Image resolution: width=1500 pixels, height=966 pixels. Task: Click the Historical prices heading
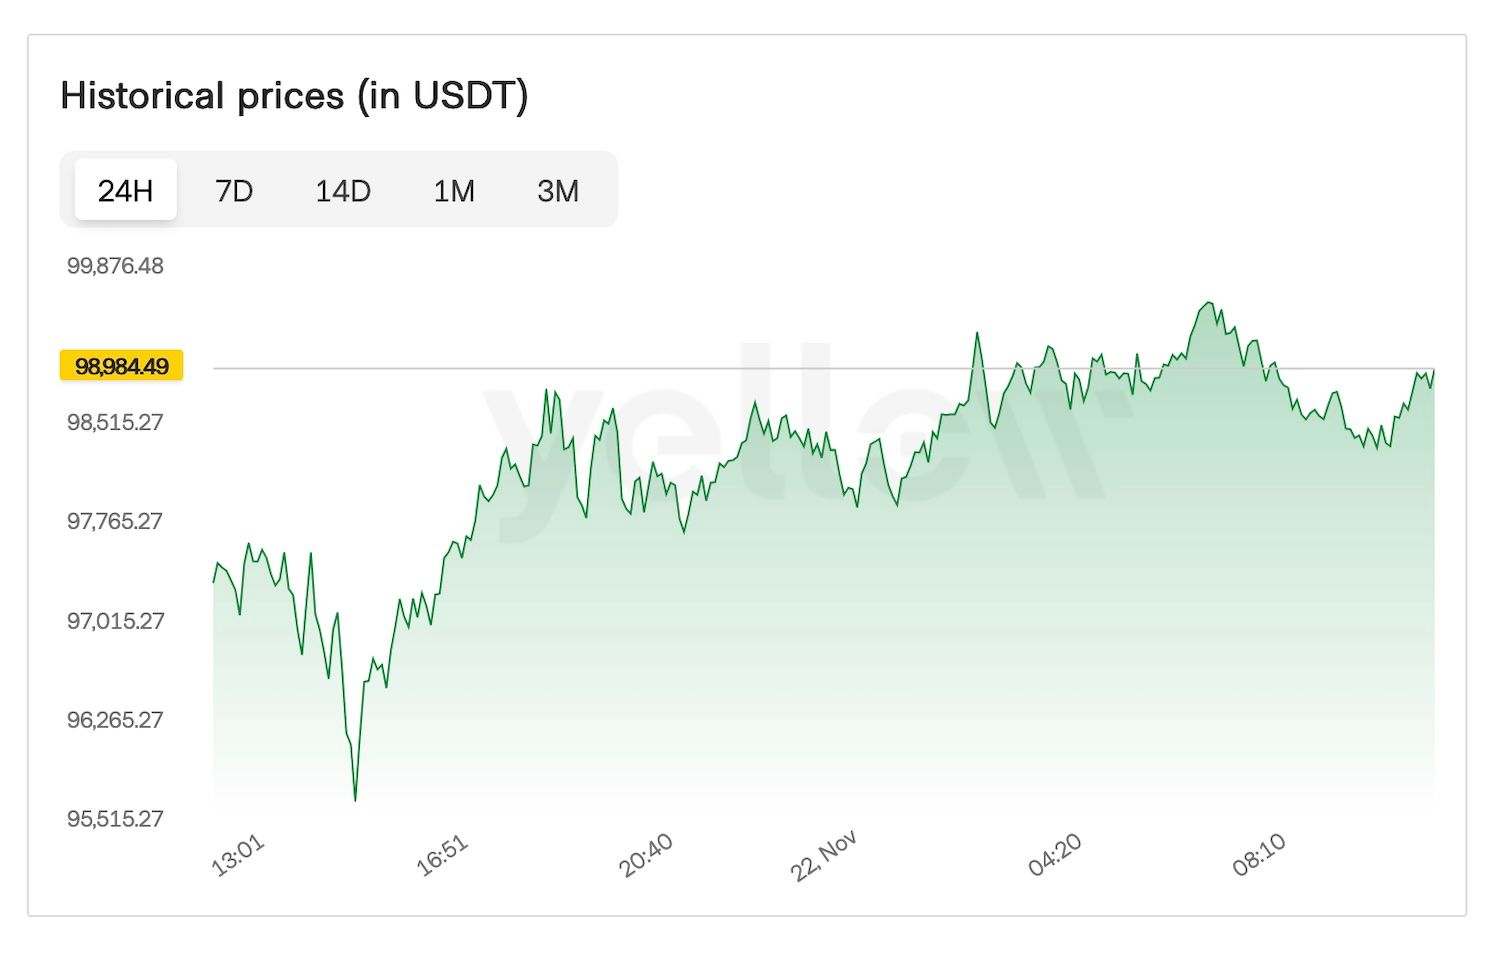(x=295, y=95)
